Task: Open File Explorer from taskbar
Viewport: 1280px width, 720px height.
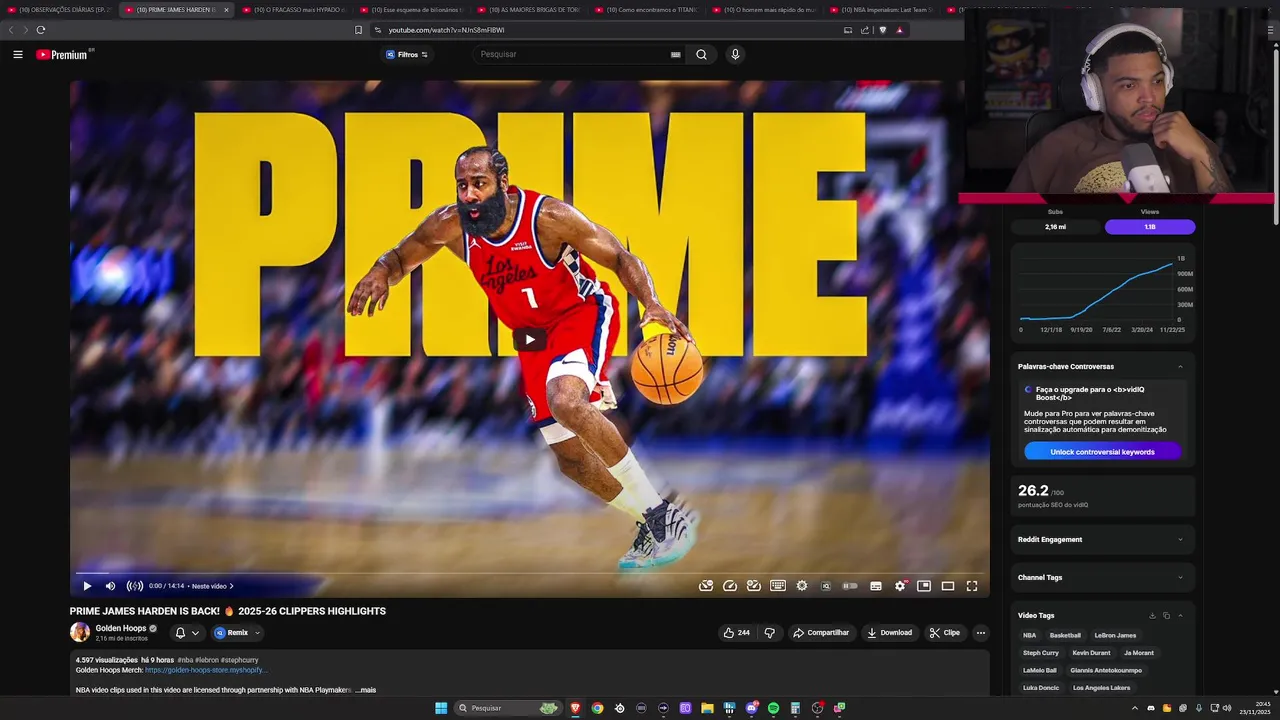Action: click(707, 708)
